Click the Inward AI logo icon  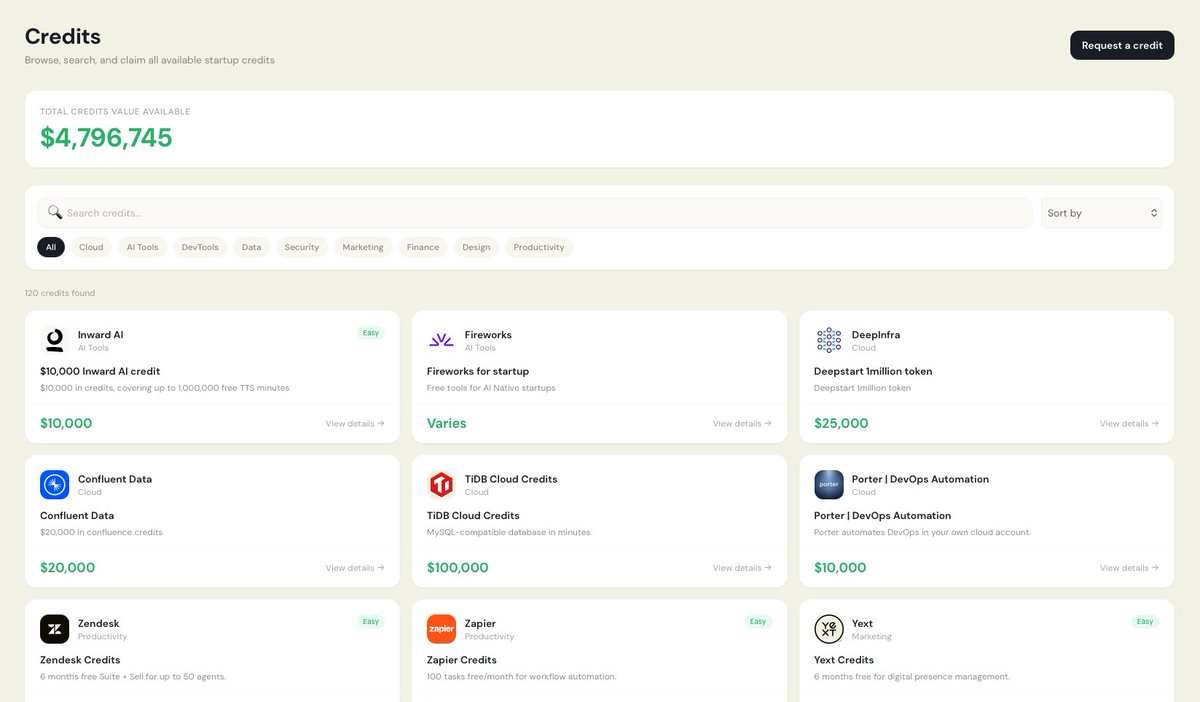54,340
